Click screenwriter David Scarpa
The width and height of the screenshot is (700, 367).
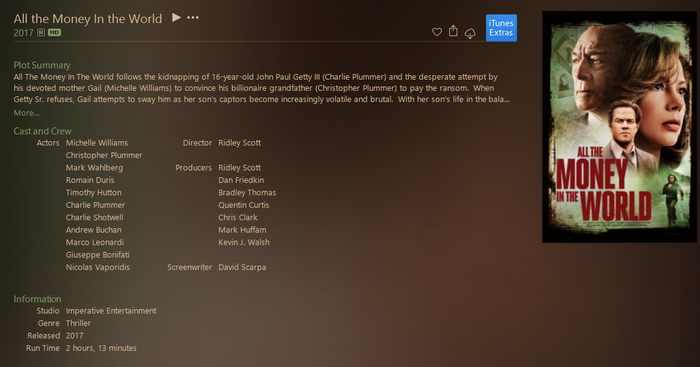[x=242, y=267]
